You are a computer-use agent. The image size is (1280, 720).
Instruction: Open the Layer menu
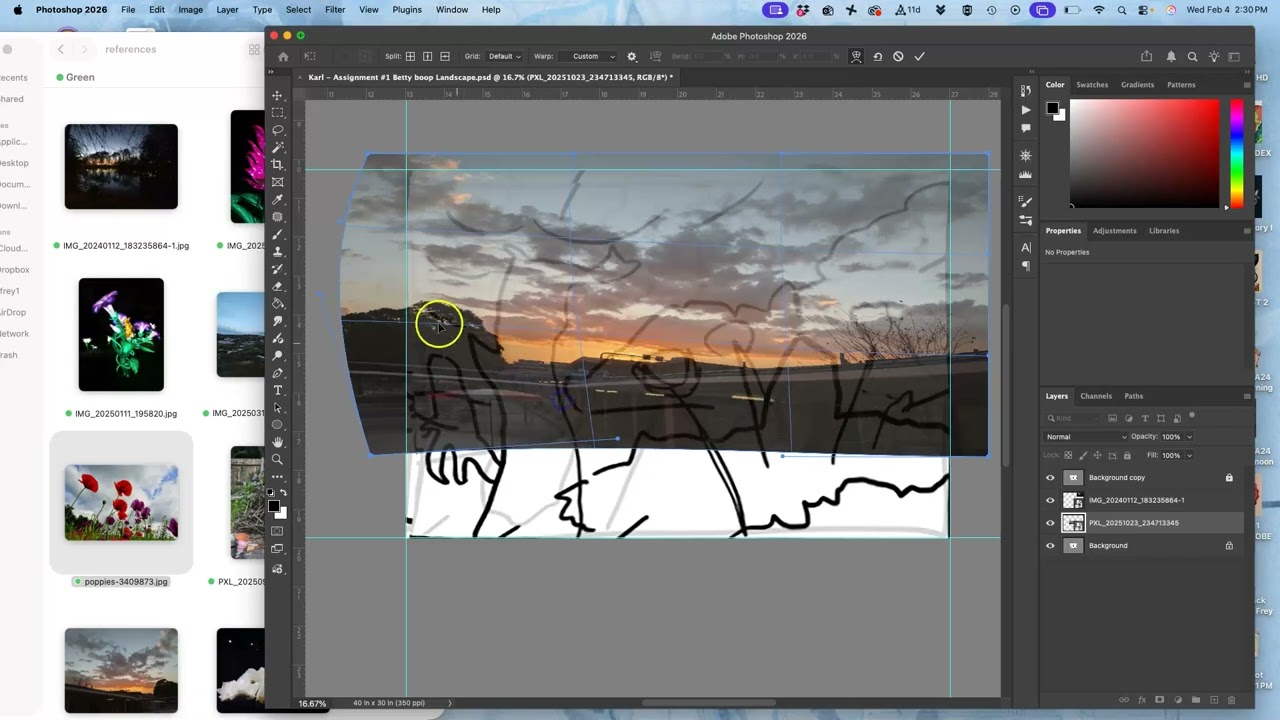tap(227, 10)
